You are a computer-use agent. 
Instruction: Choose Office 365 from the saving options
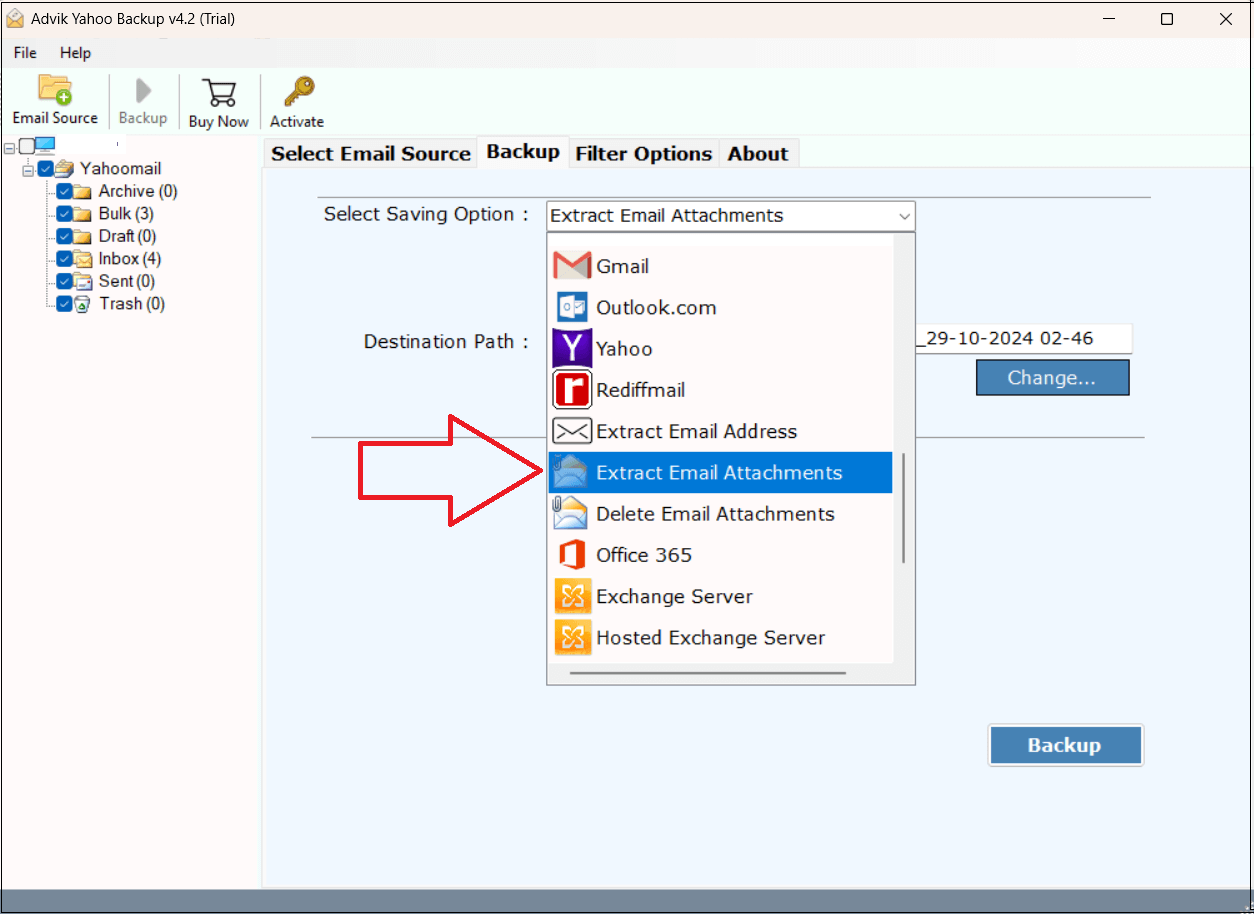coord(720,554)
